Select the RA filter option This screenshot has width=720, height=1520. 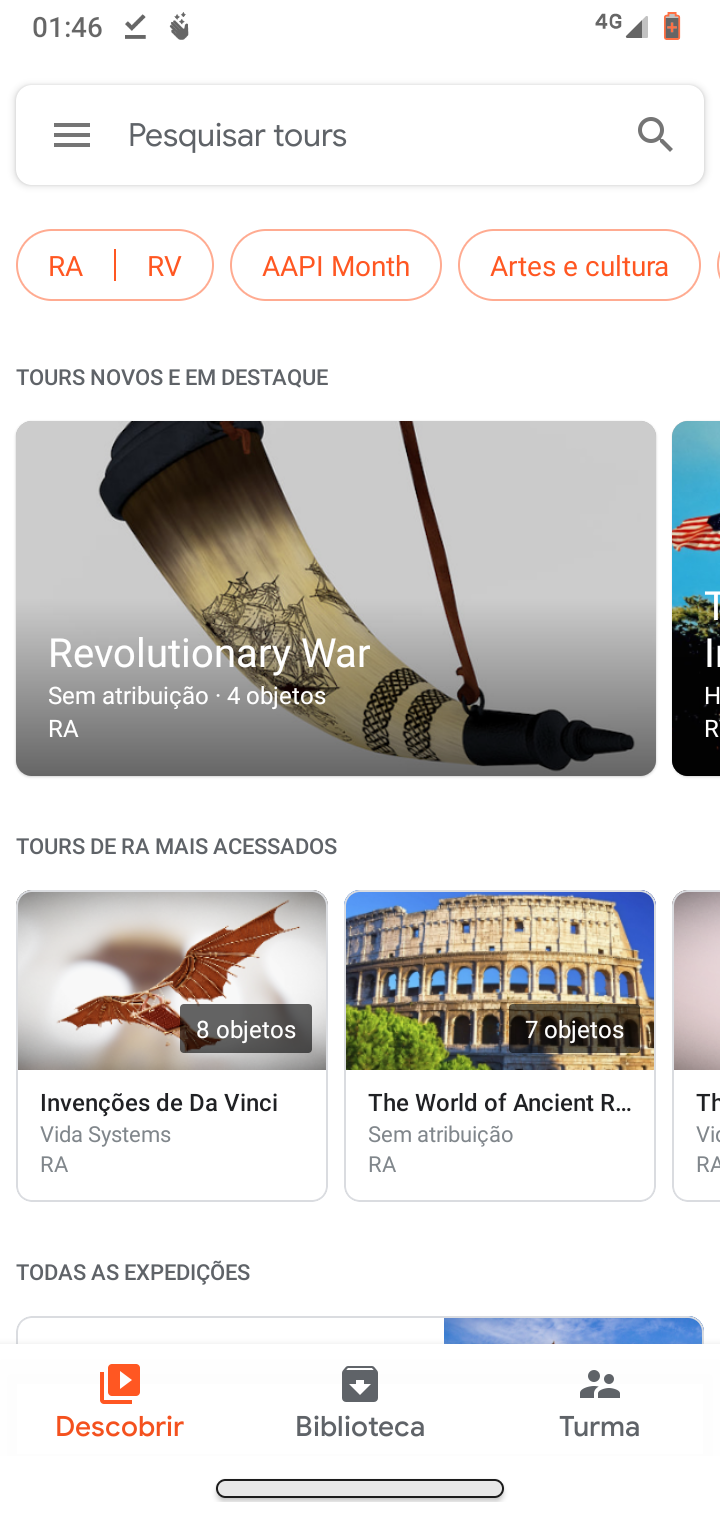tap(66, 266)
